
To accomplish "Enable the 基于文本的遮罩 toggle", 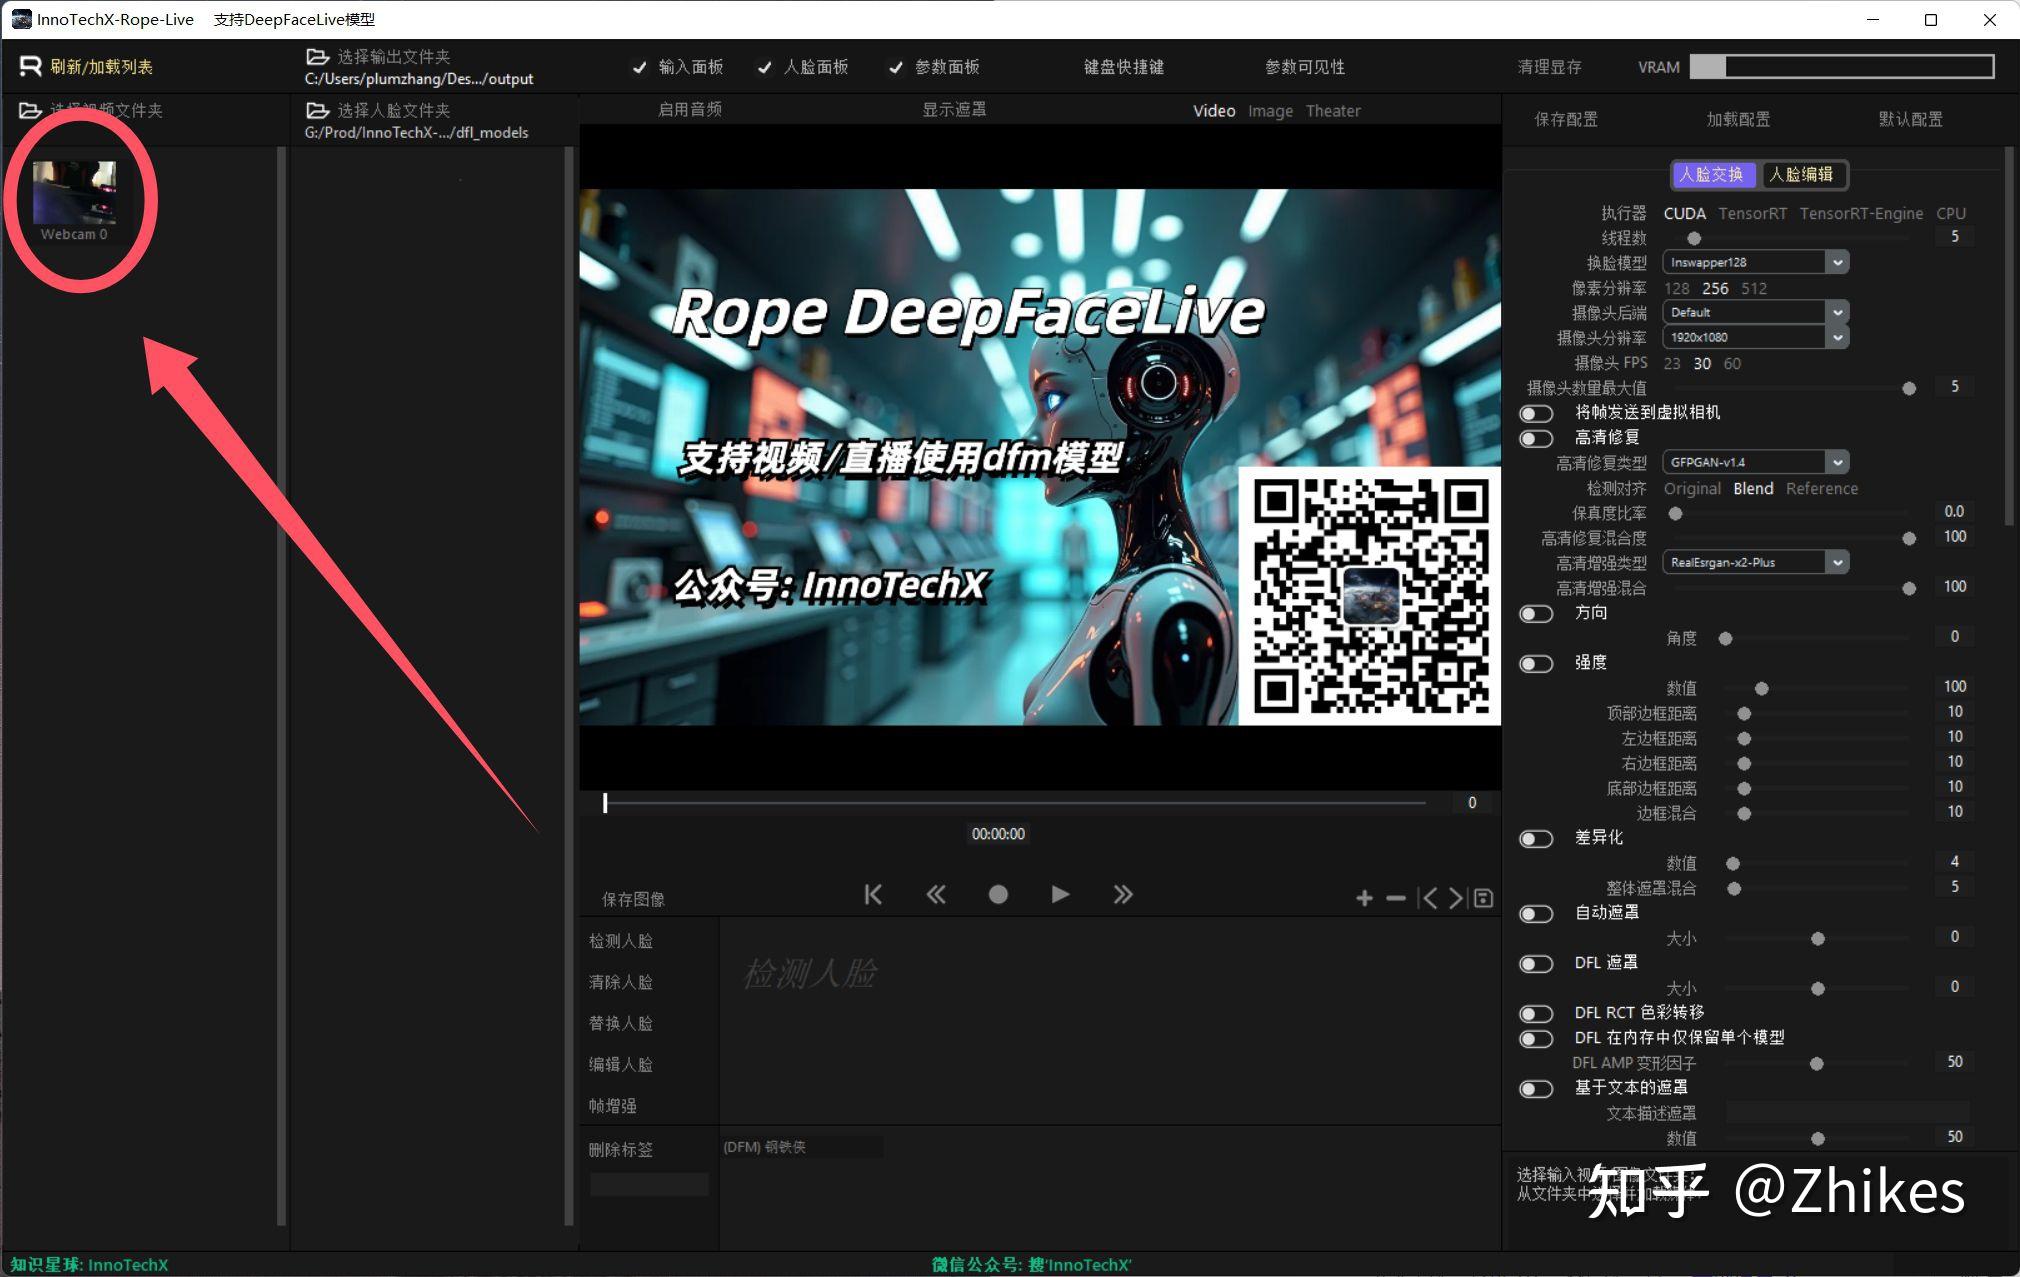I will click(1536, 1088).
